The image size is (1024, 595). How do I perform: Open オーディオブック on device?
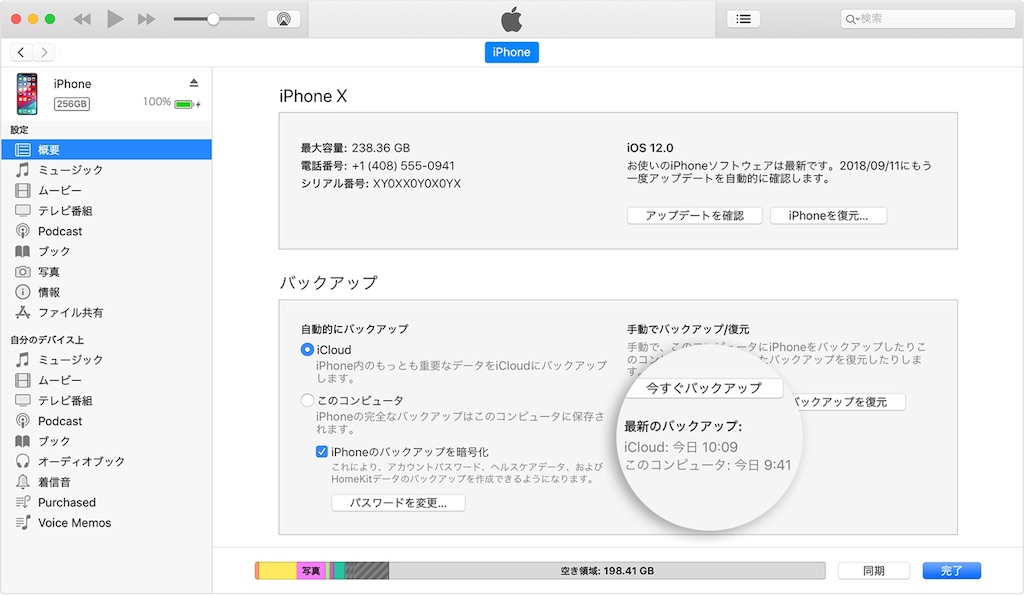(x=106, y=461)
